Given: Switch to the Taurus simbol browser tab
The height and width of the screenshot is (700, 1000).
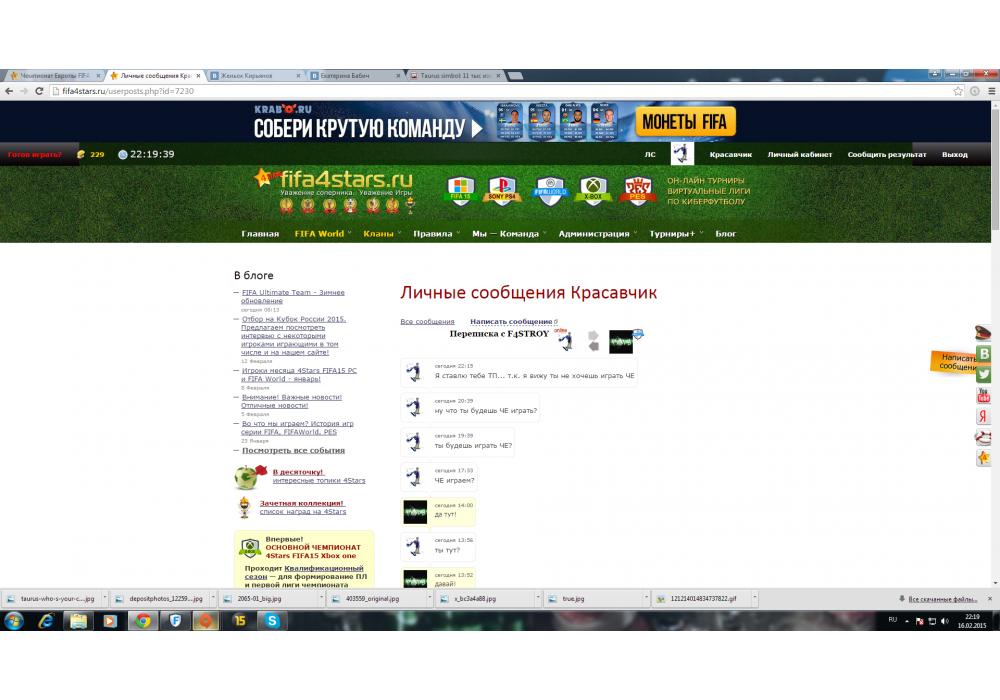Looking at the screenshot, I should [x=453, y=75].
